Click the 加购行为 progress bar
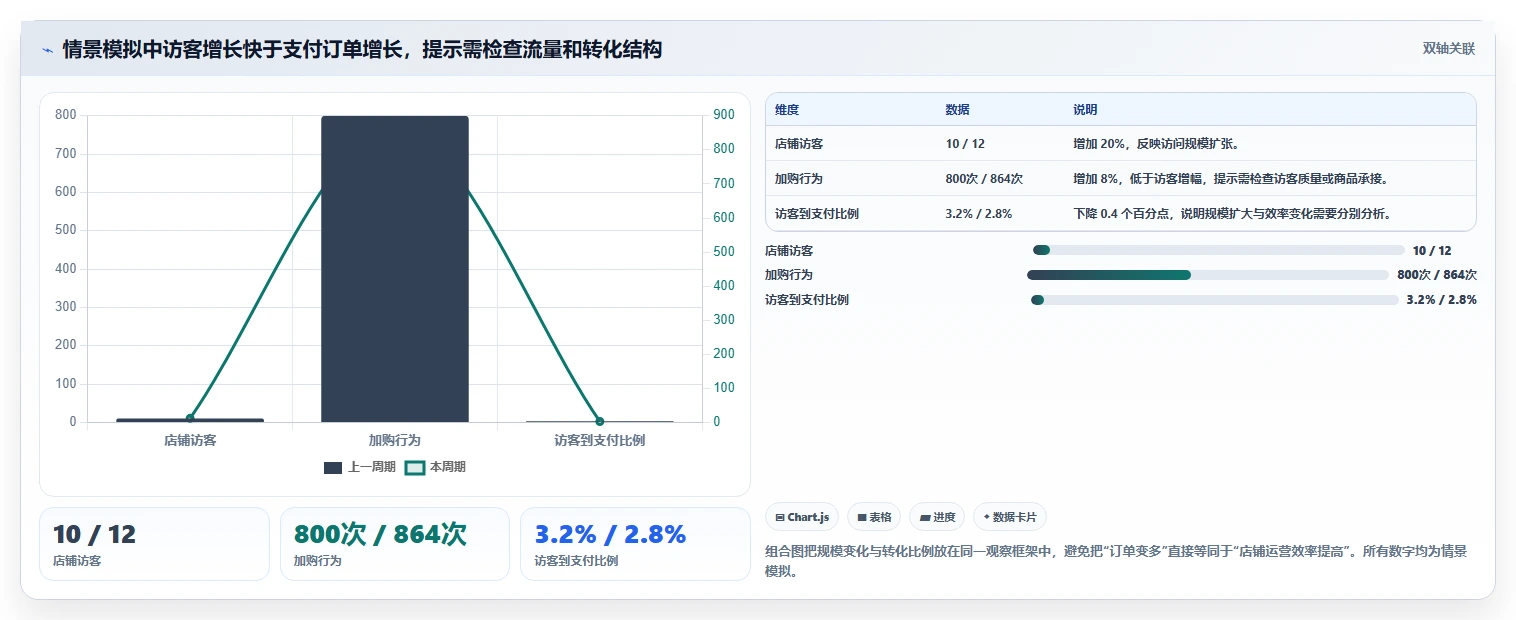This screenshot has height=620, width=1516. 1208,274
